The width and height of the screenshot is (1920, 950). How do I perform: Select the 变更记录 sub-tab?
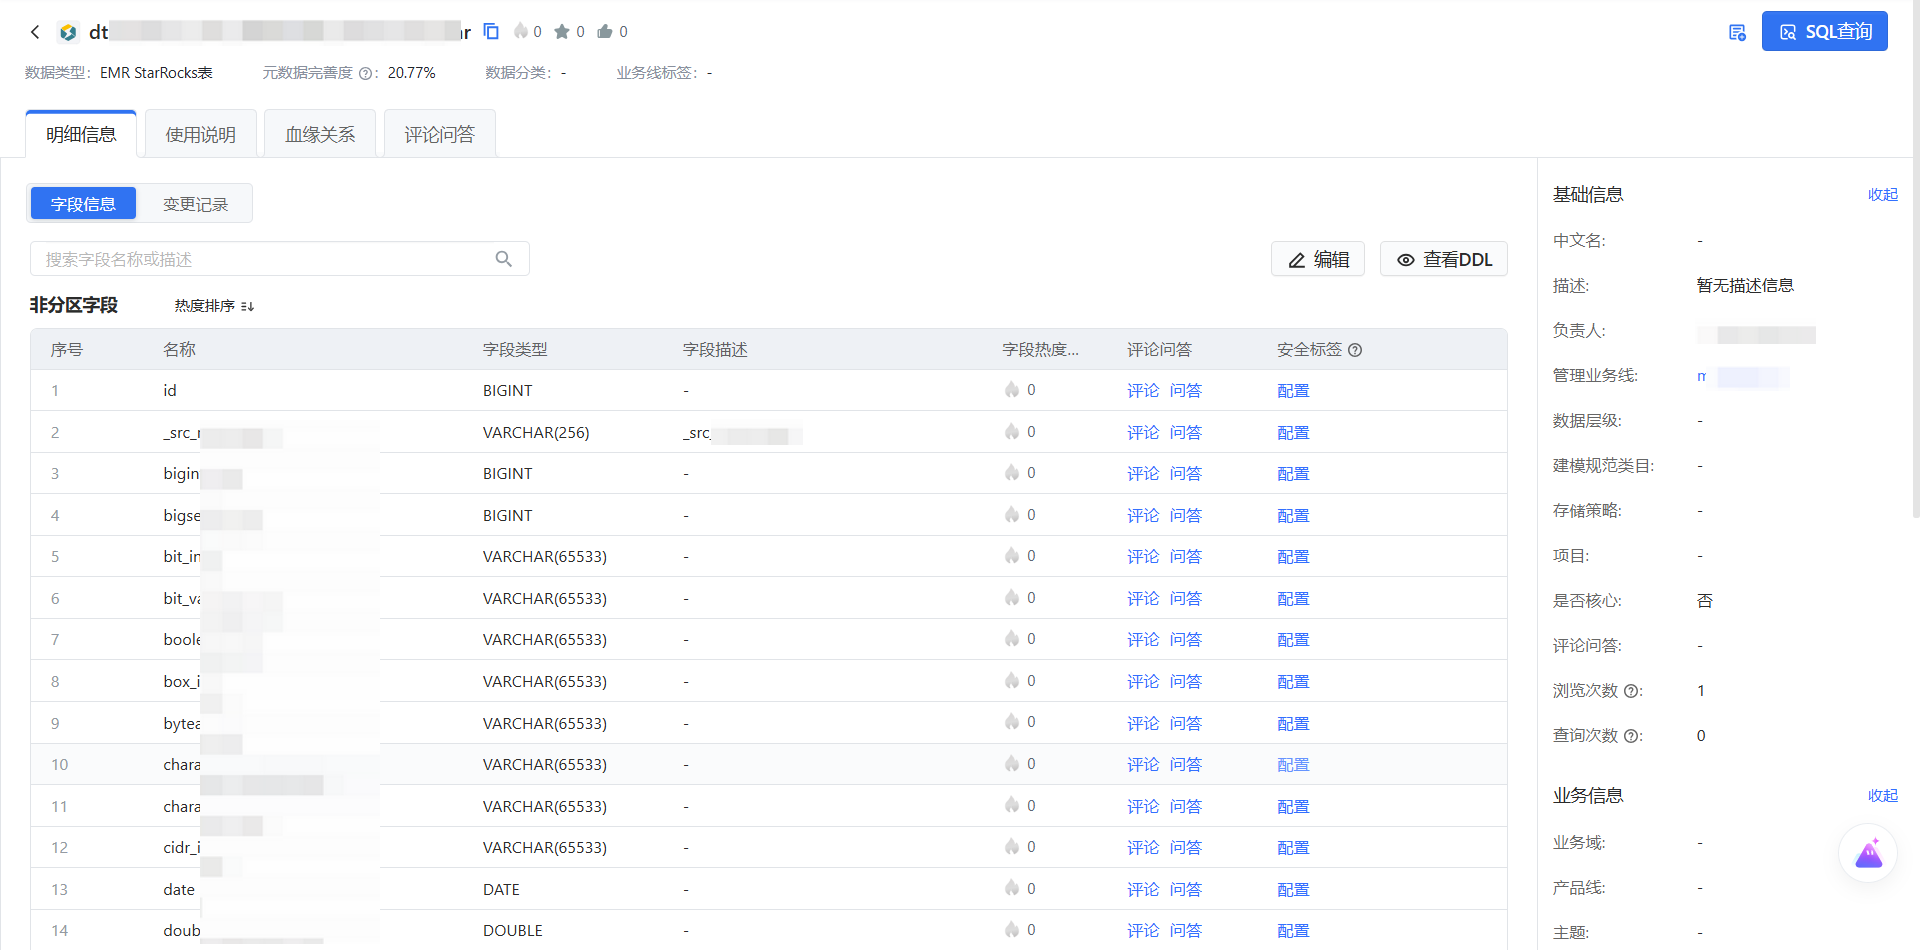pos(195,204)
